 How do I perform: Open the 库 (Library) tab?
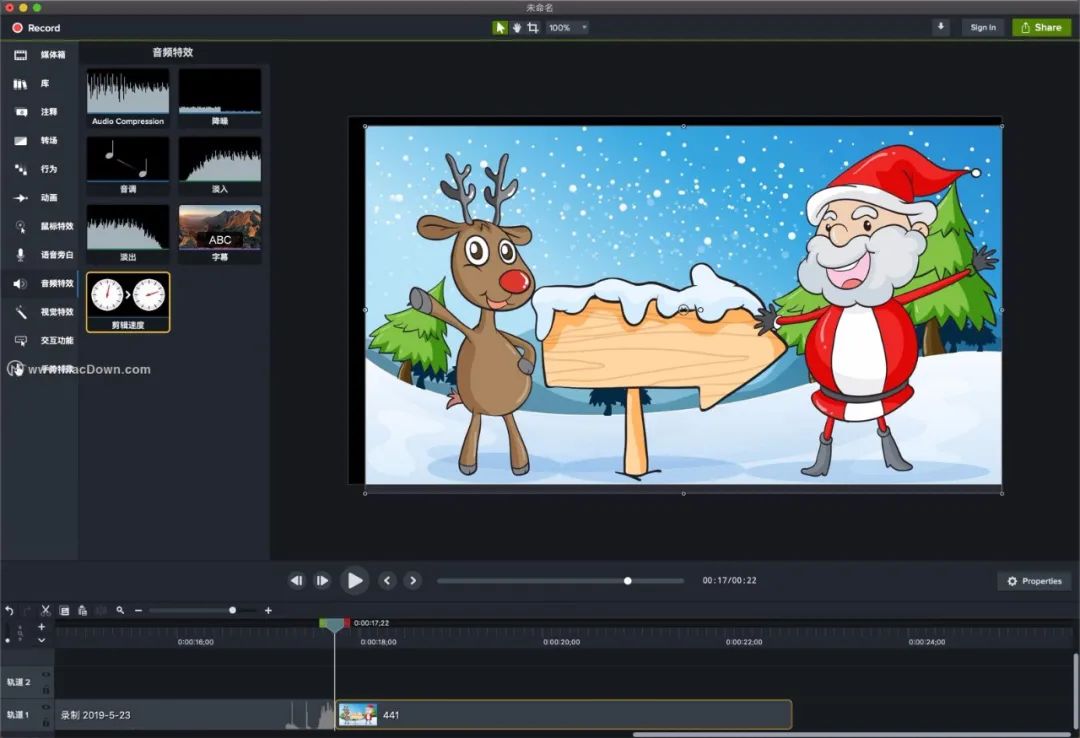pyautogui.click(x=39, y=83)
